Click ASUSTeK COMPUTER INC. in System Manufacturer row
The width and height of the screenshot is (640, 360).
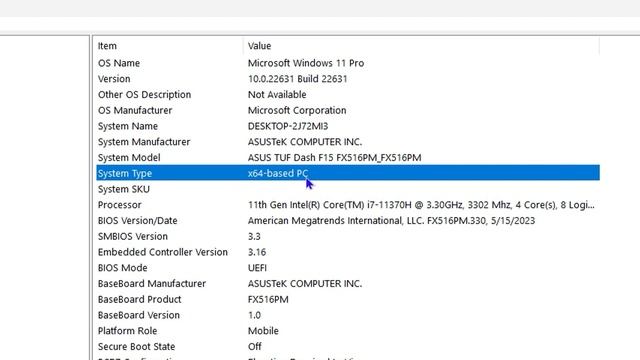[x=304, y=142]
